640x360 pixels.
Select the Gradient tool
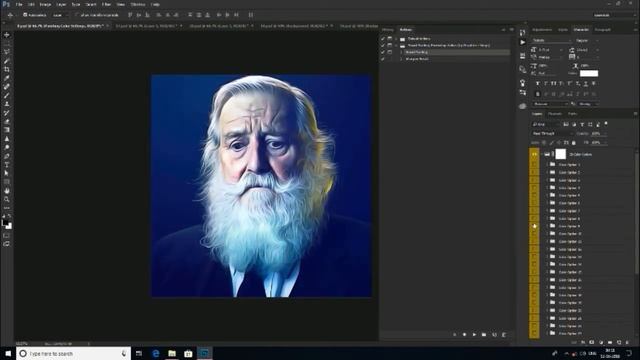(7, 130)
